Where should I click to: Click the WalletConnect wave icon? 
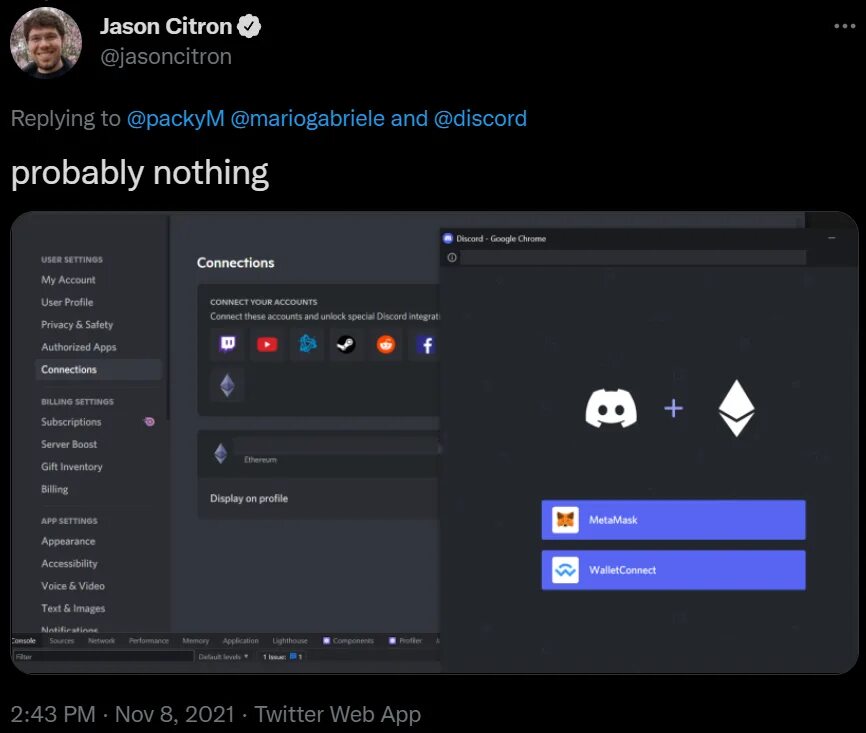[566, 570]
